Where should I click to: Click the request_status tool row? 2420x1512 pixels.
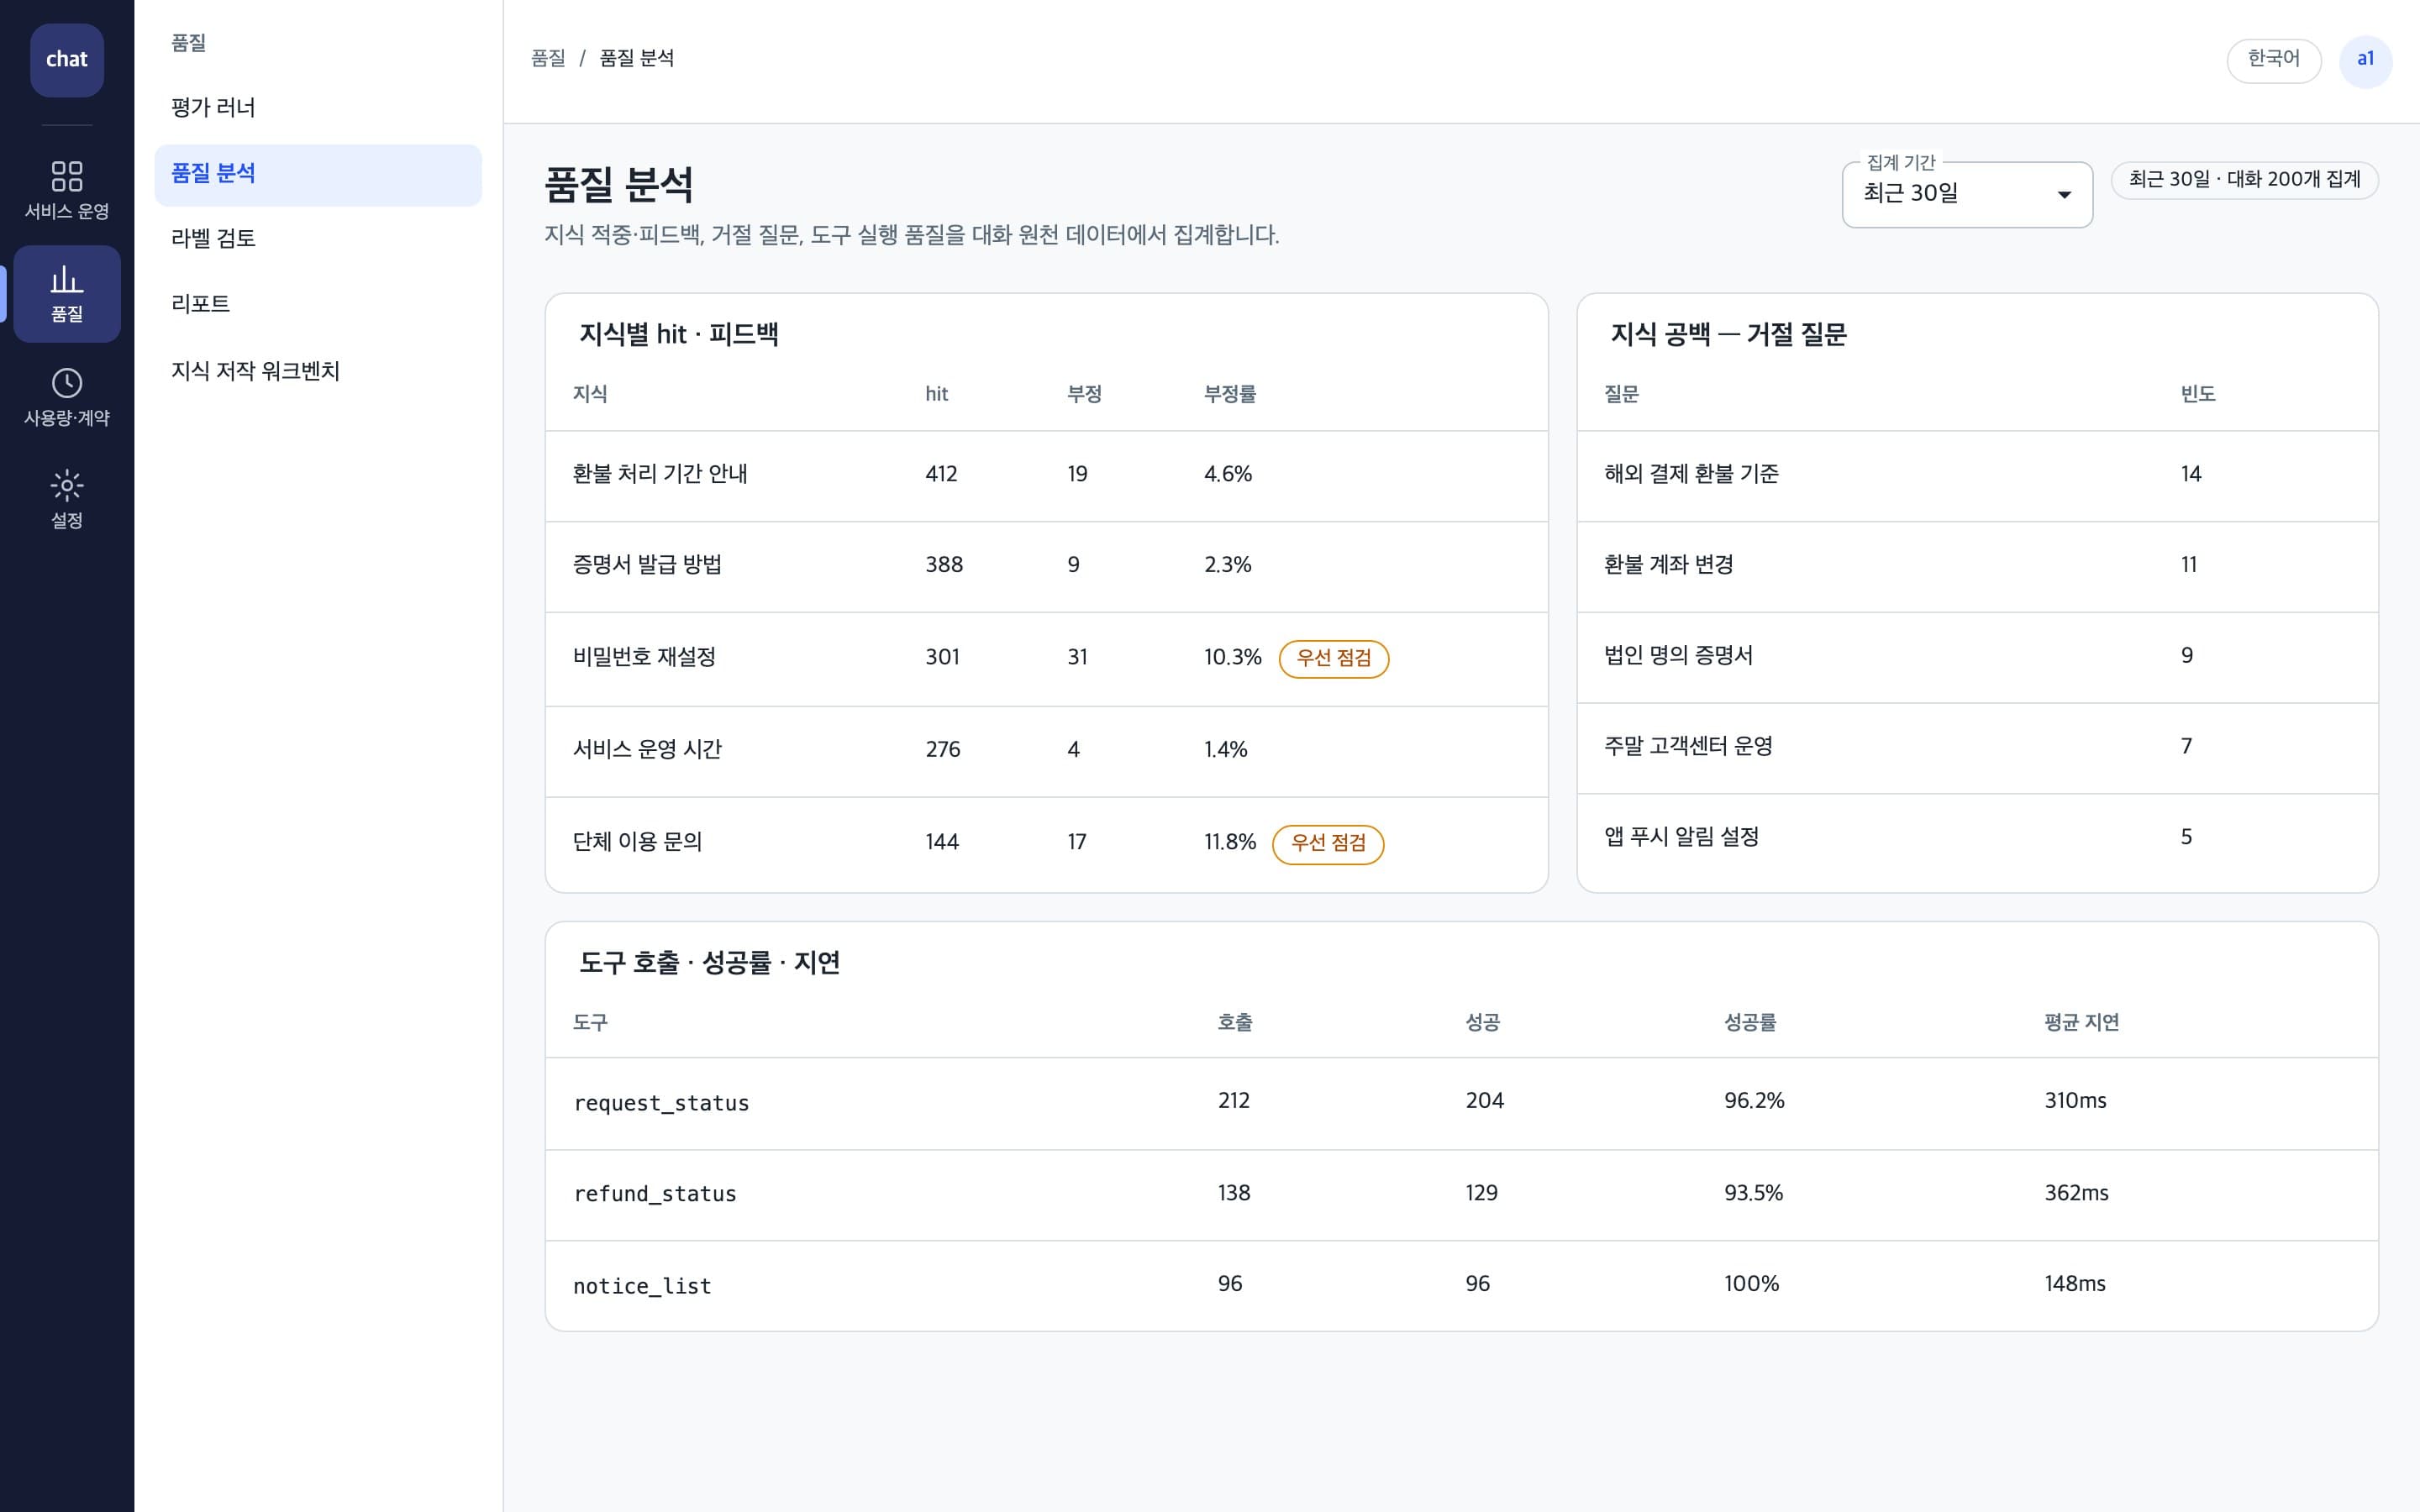(x=1461, y=1103)
